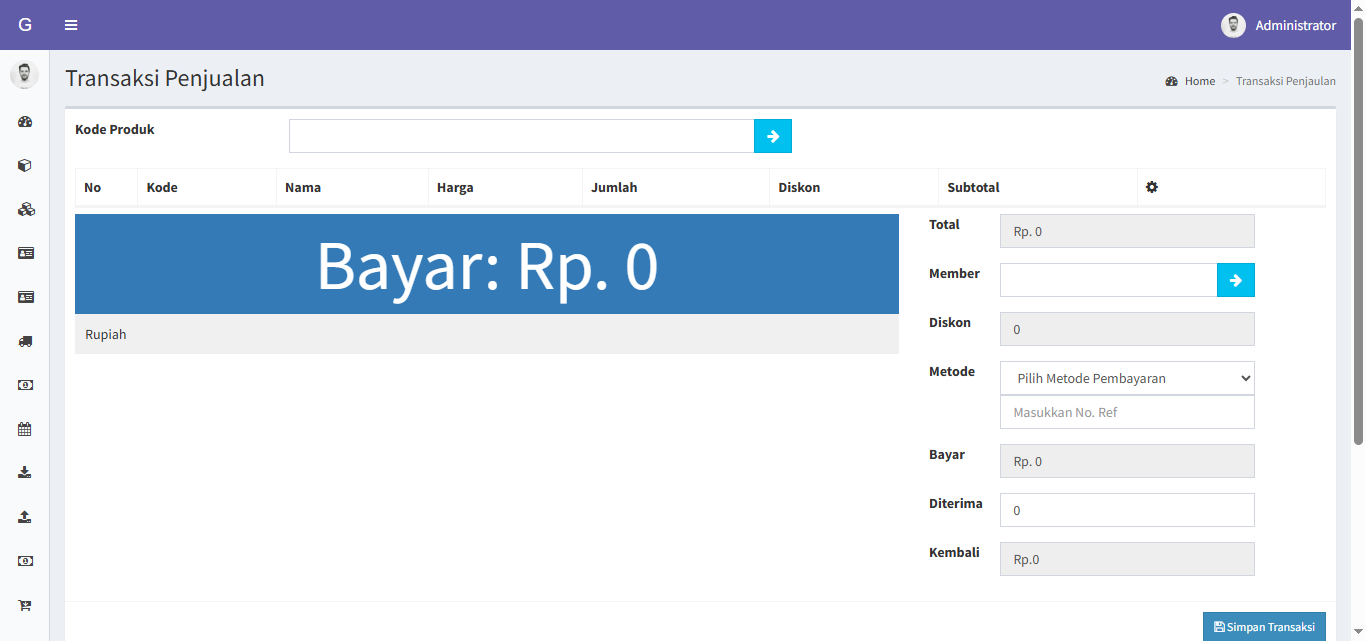This screenshot has width=1366, height=641.
Task: Open the shopping cart icon in sidebar
Action: [25, 605]
